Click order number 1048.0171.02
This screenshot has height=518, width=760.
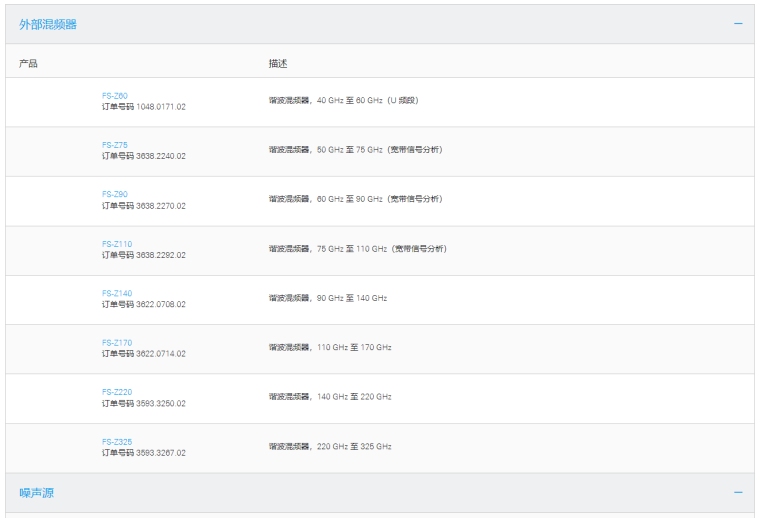[x=143, y=107]
